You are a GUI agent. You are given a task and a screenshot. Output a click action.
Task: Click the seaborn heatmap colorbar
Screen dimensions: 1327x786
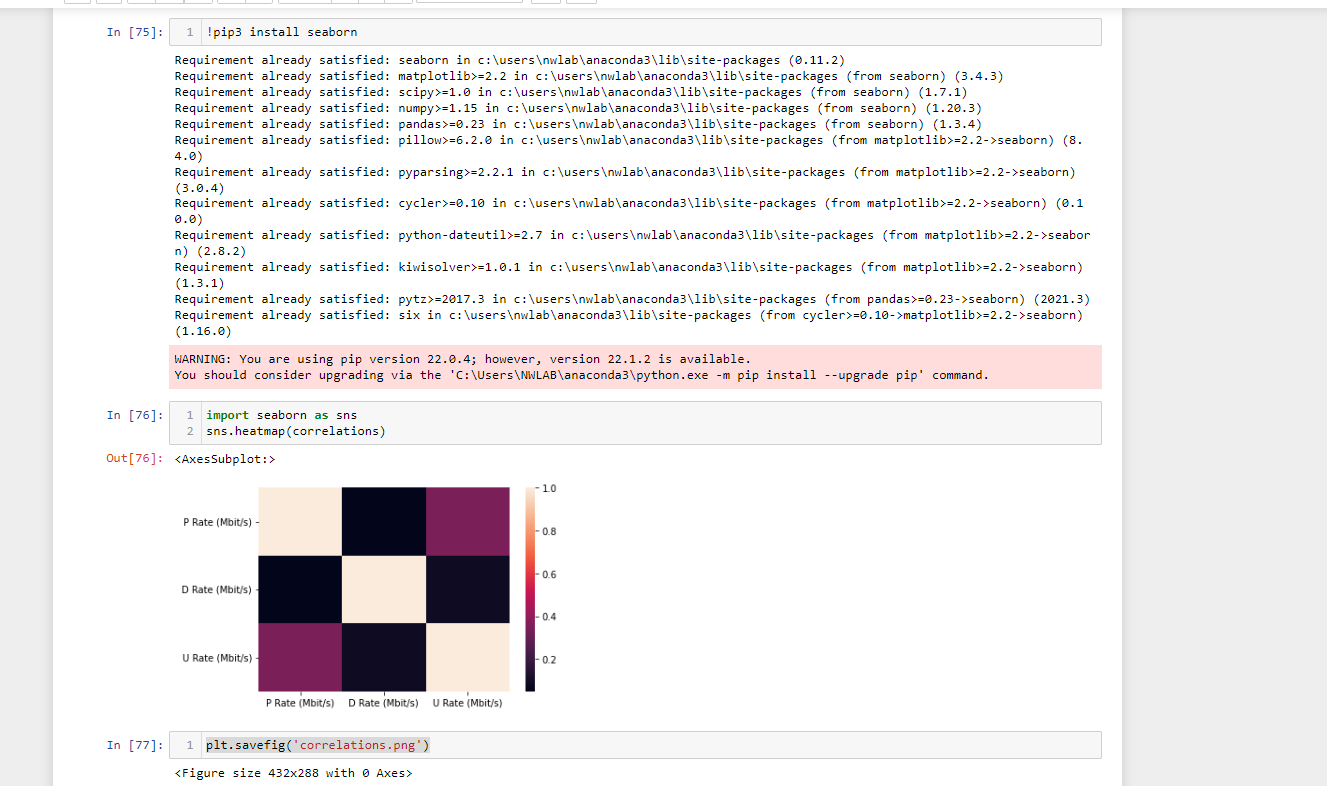529,589
